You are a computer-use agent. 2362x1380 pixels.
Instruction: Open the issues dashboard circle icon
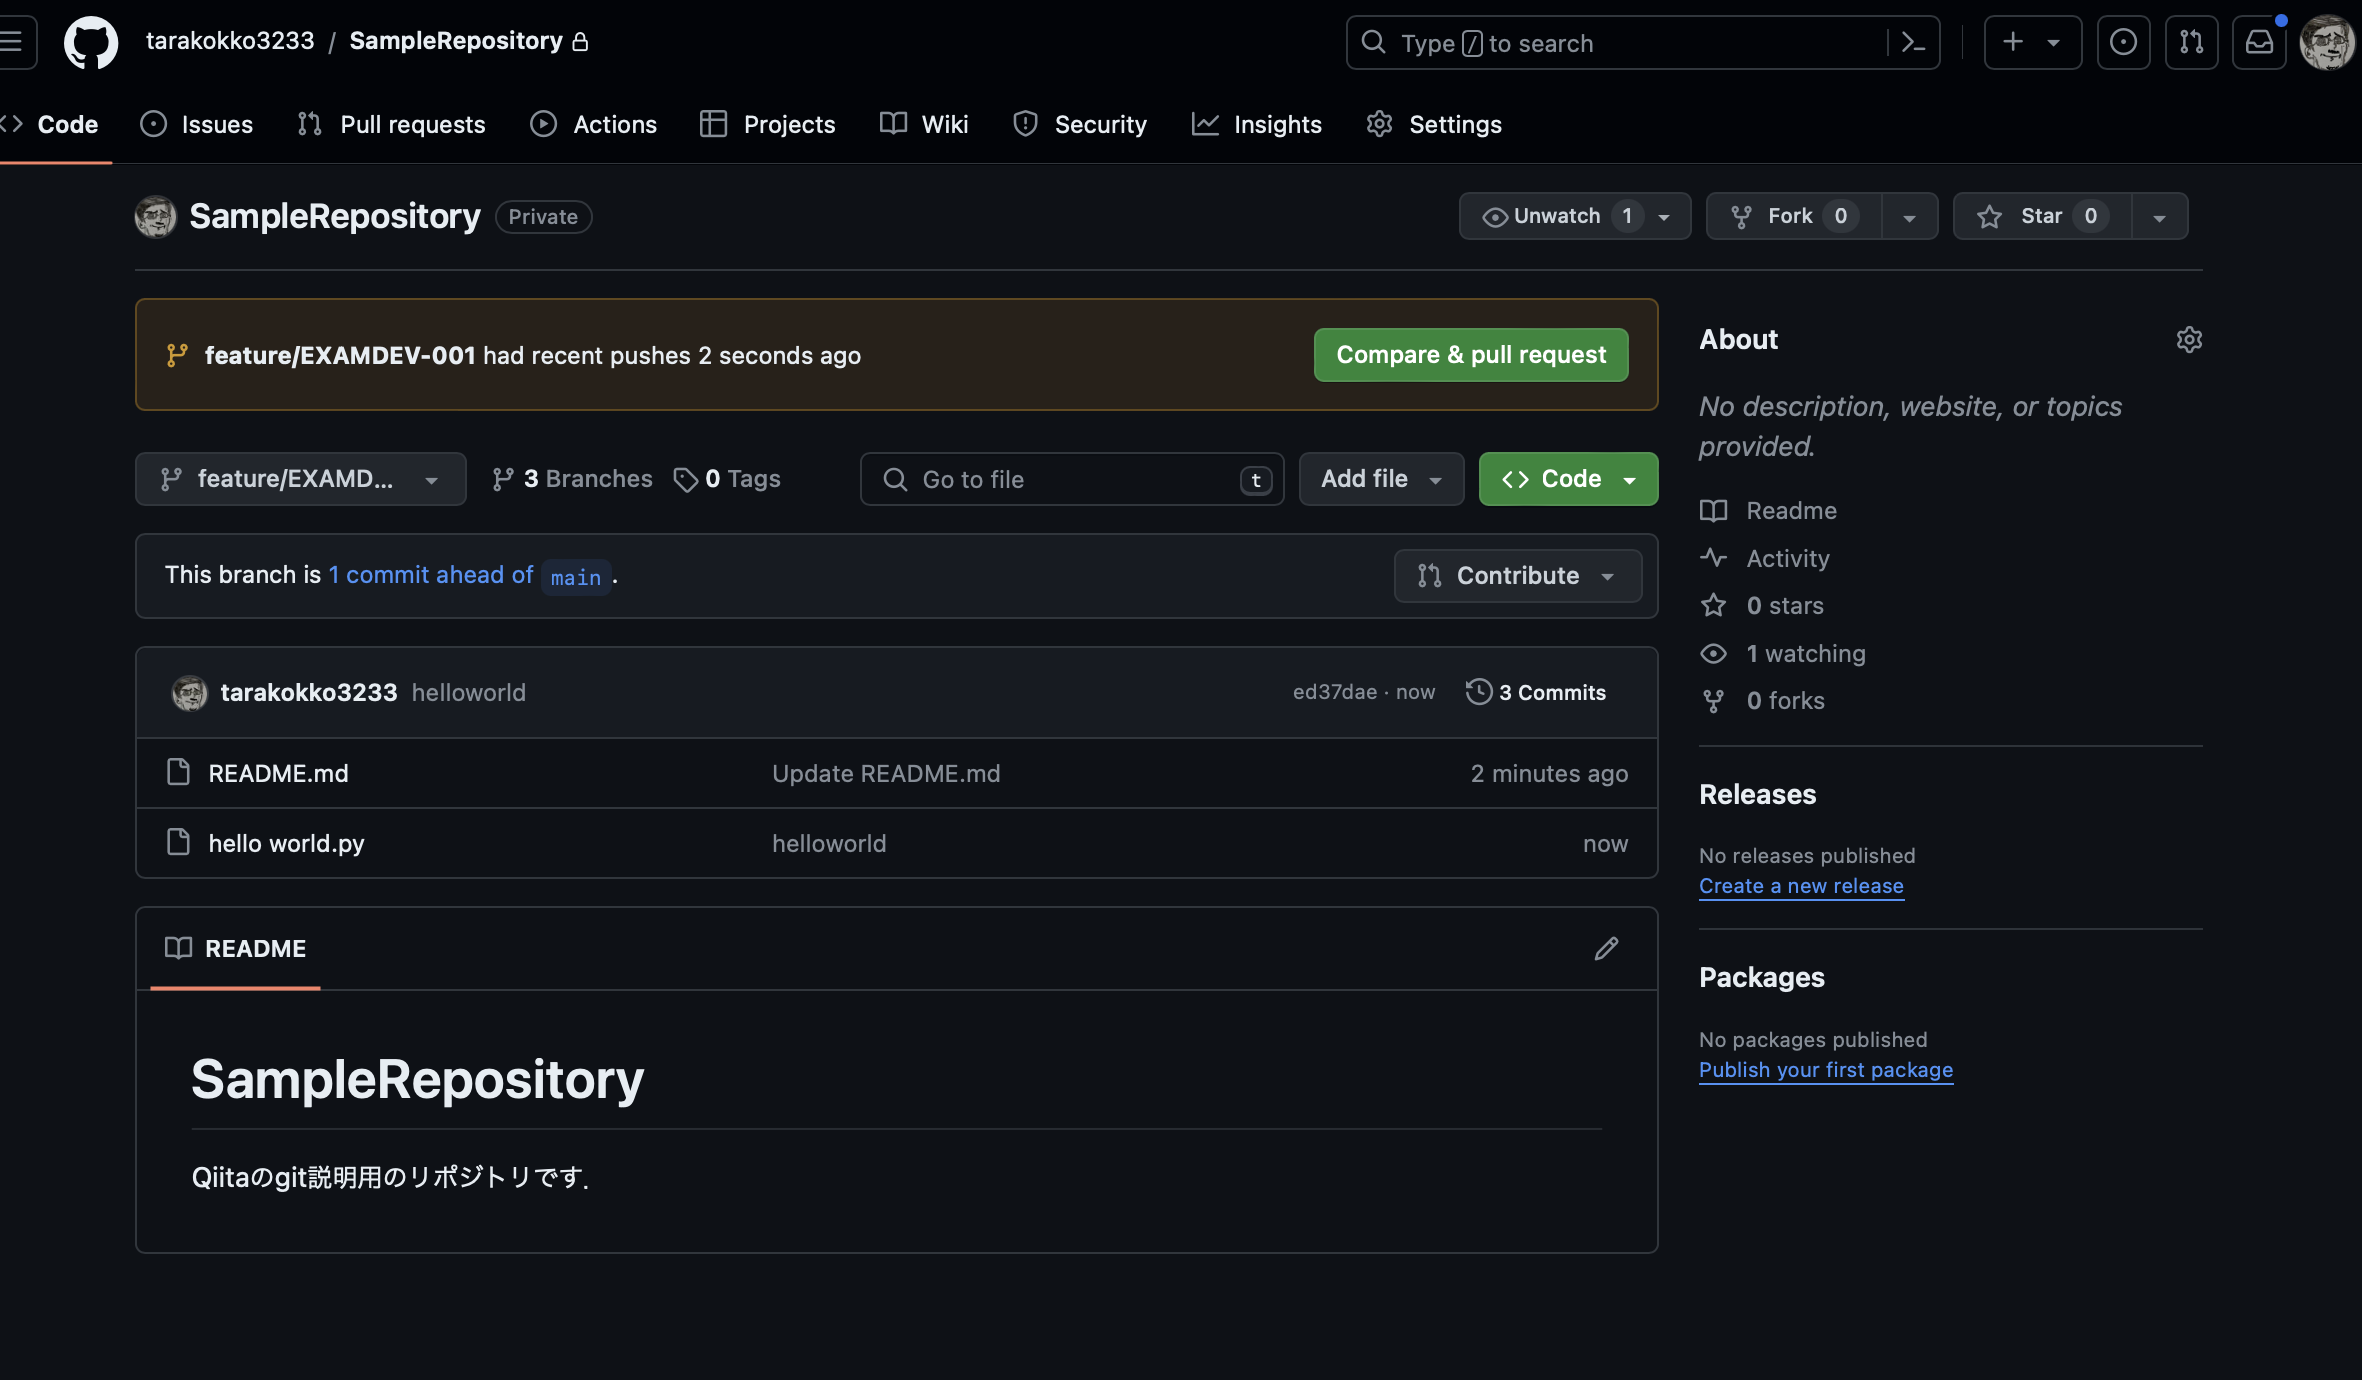[2123, 42]
